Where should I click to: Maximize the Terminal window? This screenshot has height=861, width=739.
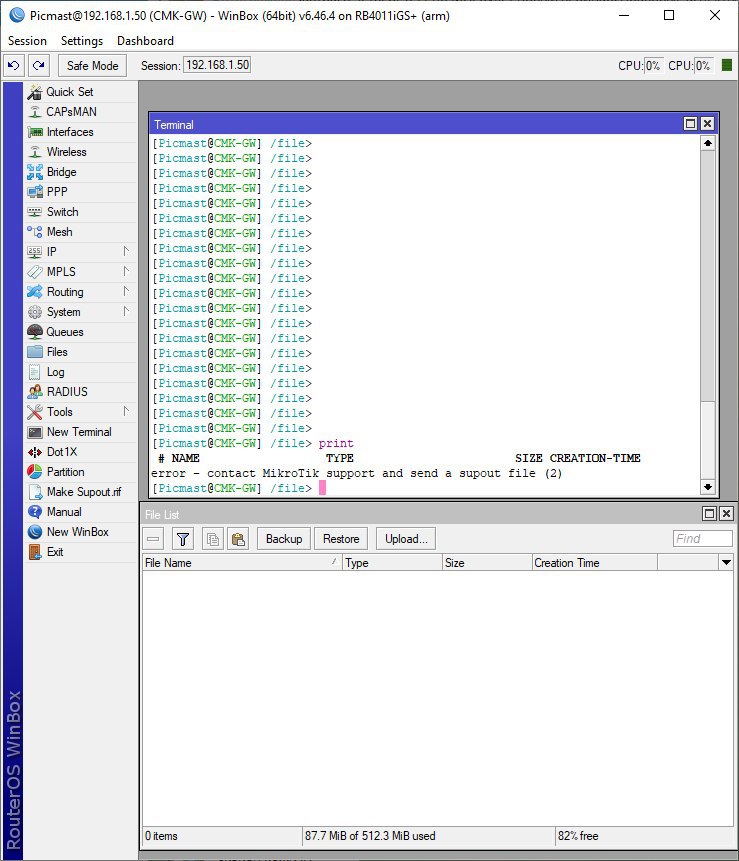691,124
